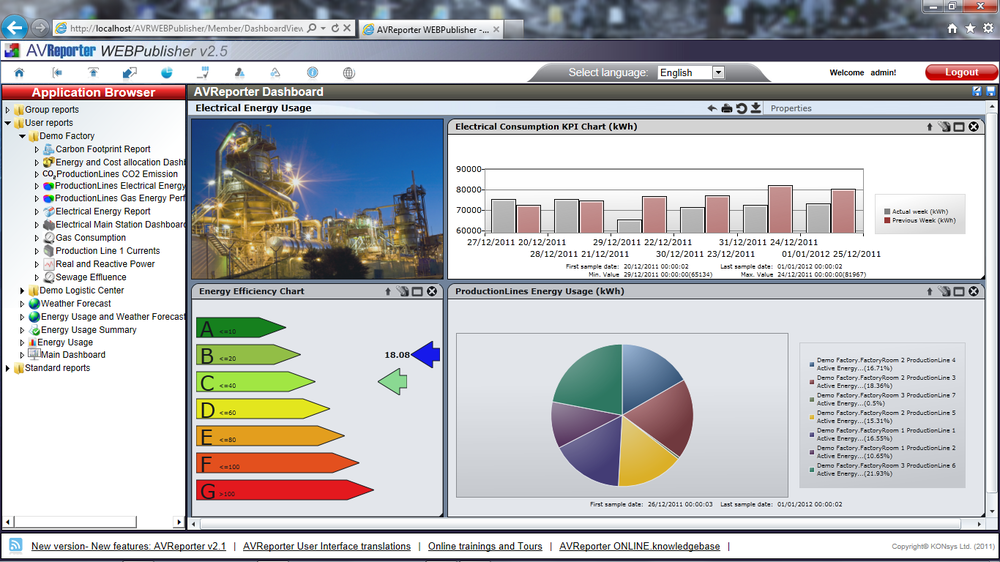Collapse the User reports tree node
The width and height of the screenshot is (1000, 562).
(x=8, y=123)
